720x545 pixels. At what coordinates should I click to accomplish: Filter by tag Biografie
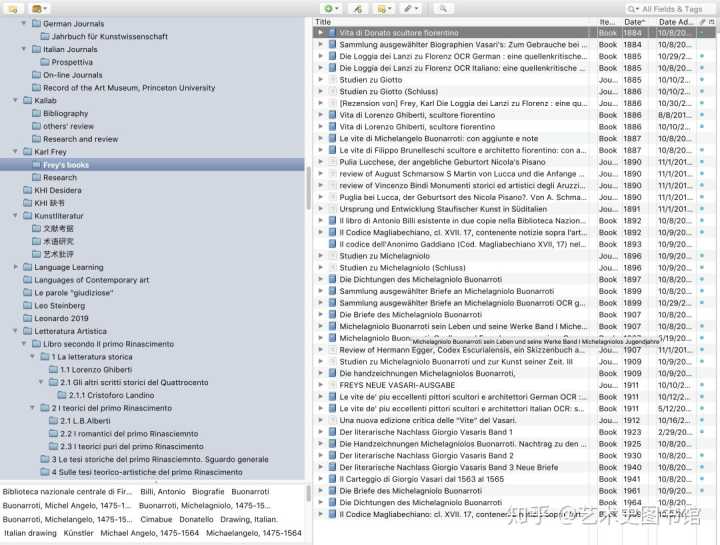point(208,491)
